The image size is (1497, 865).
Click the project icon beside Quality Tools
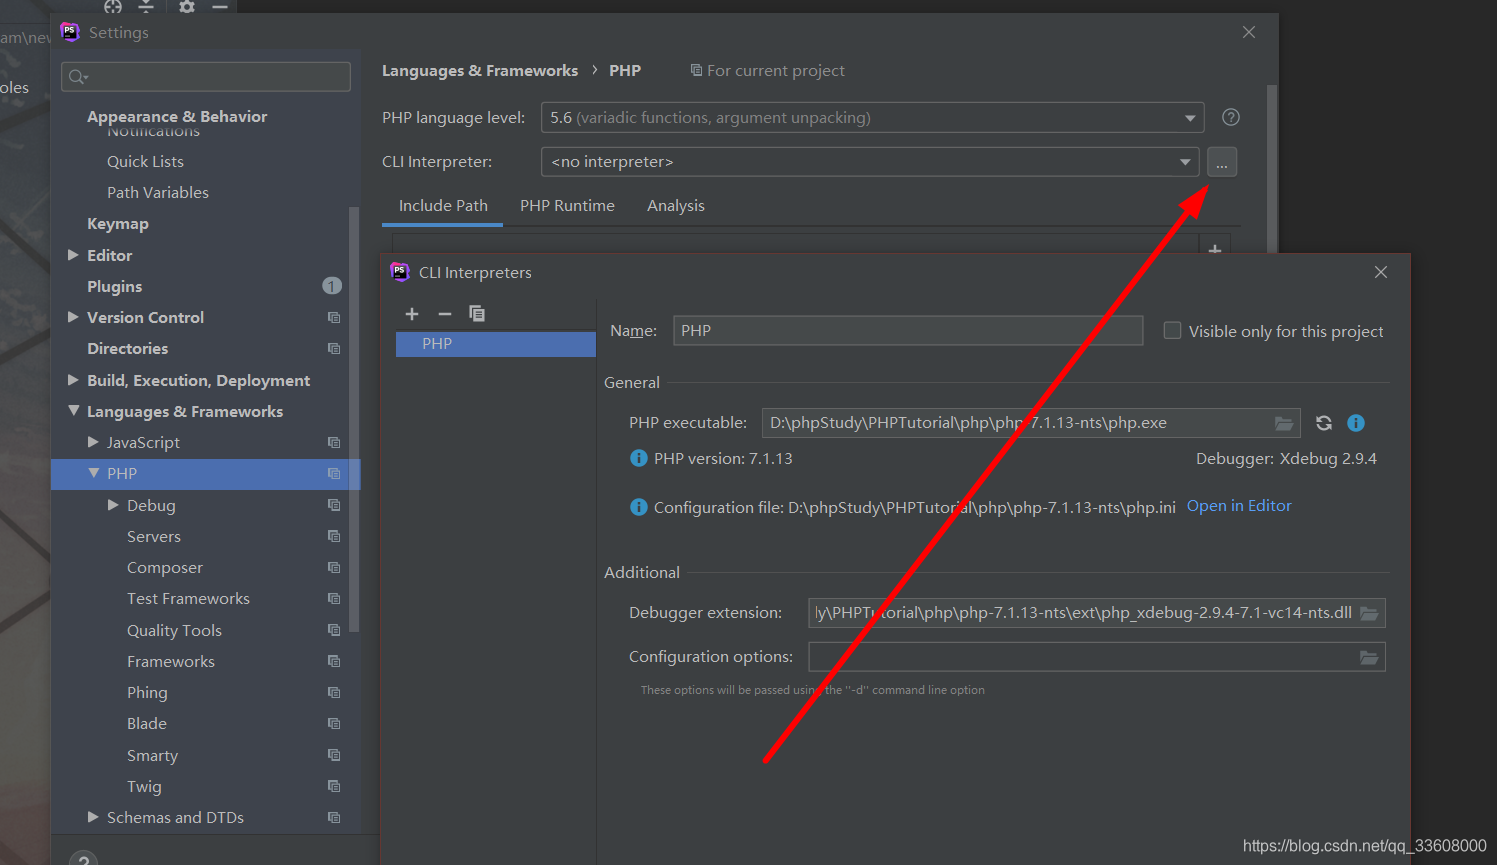[334, 630]
